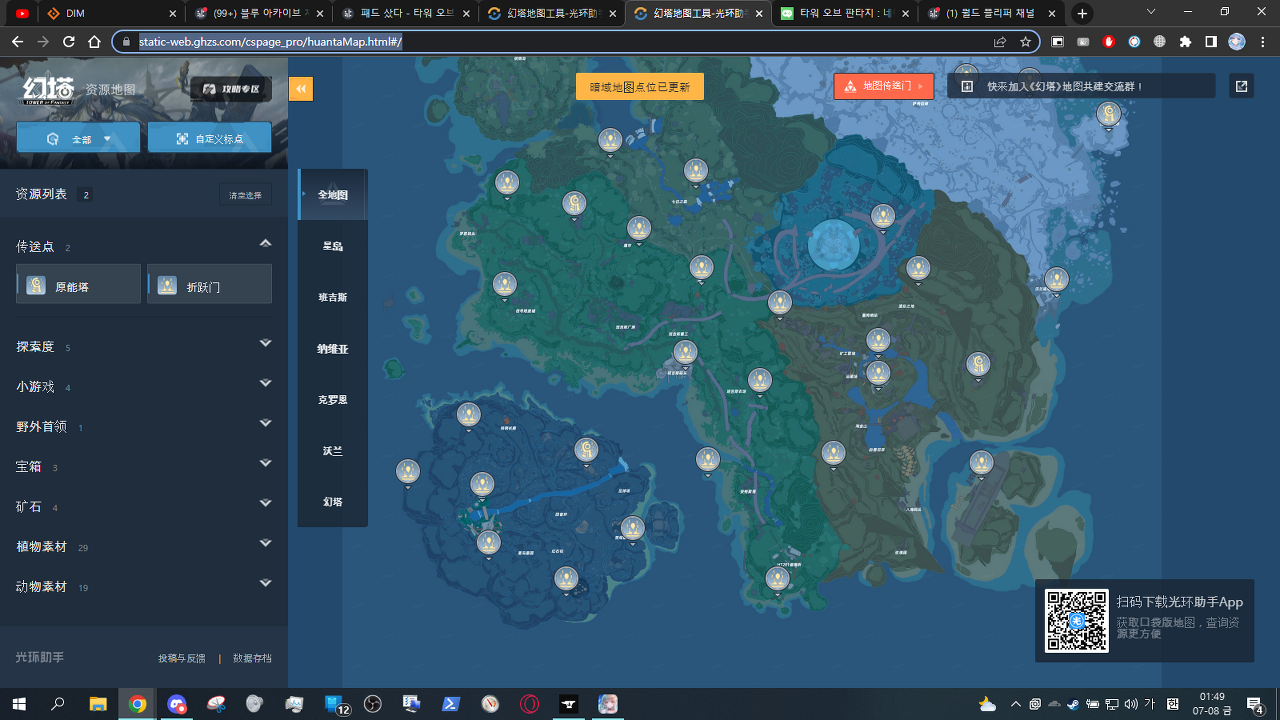The width and height of the screenshot is (1280, 720).
Task: Collapse the 传送点 section
Action: (265, 243)
